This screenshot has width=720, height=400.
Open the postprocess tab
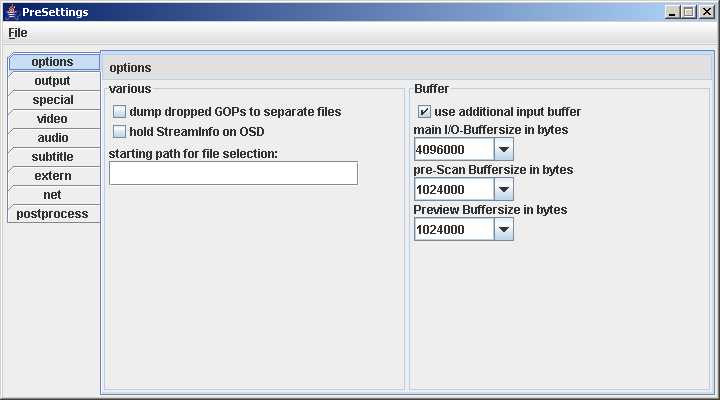(x=52, y=214)
